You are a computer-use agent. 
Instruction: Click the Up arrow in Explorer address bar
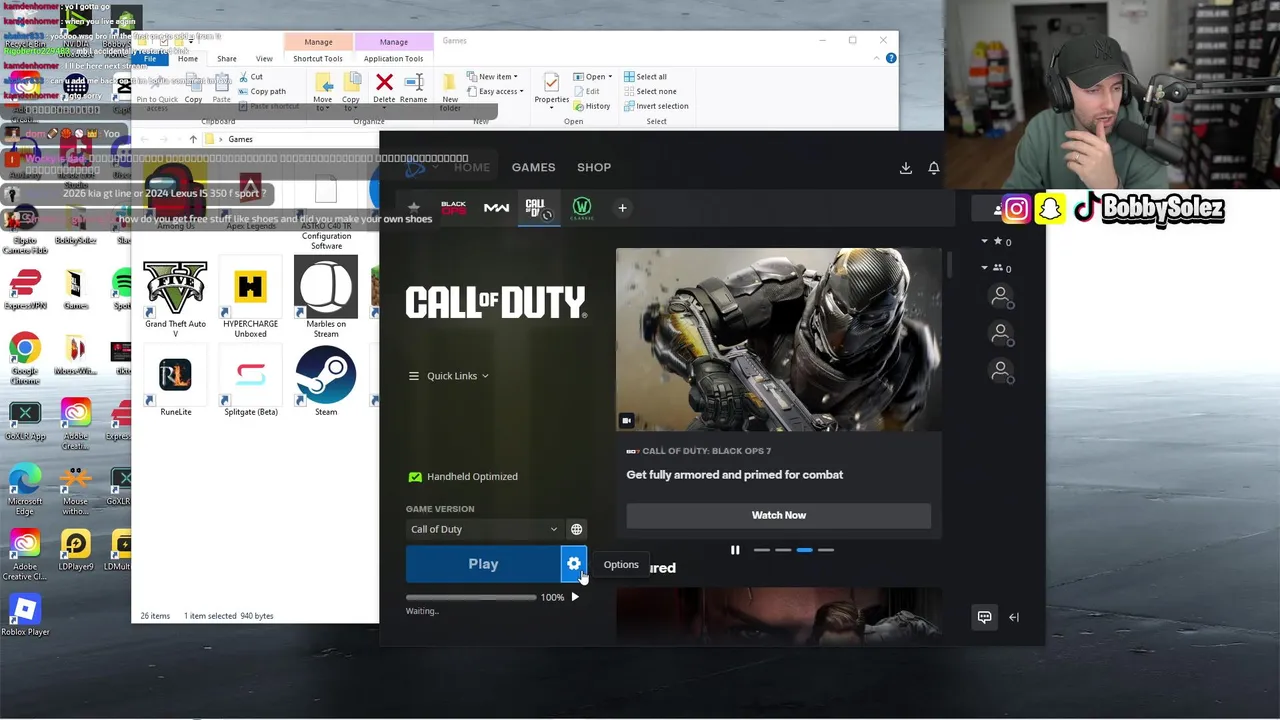tap(193, 139)
